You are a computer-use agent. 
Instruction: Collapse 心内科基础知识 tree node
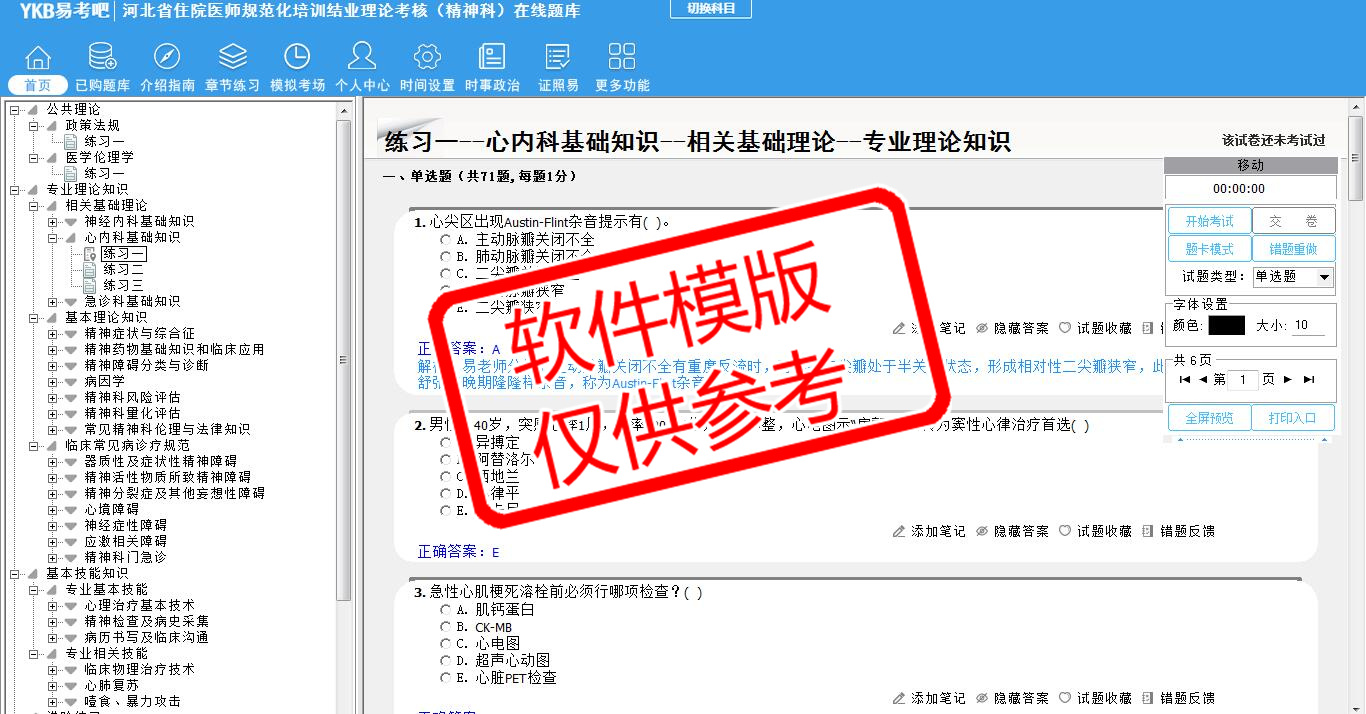tap(53, 237)
